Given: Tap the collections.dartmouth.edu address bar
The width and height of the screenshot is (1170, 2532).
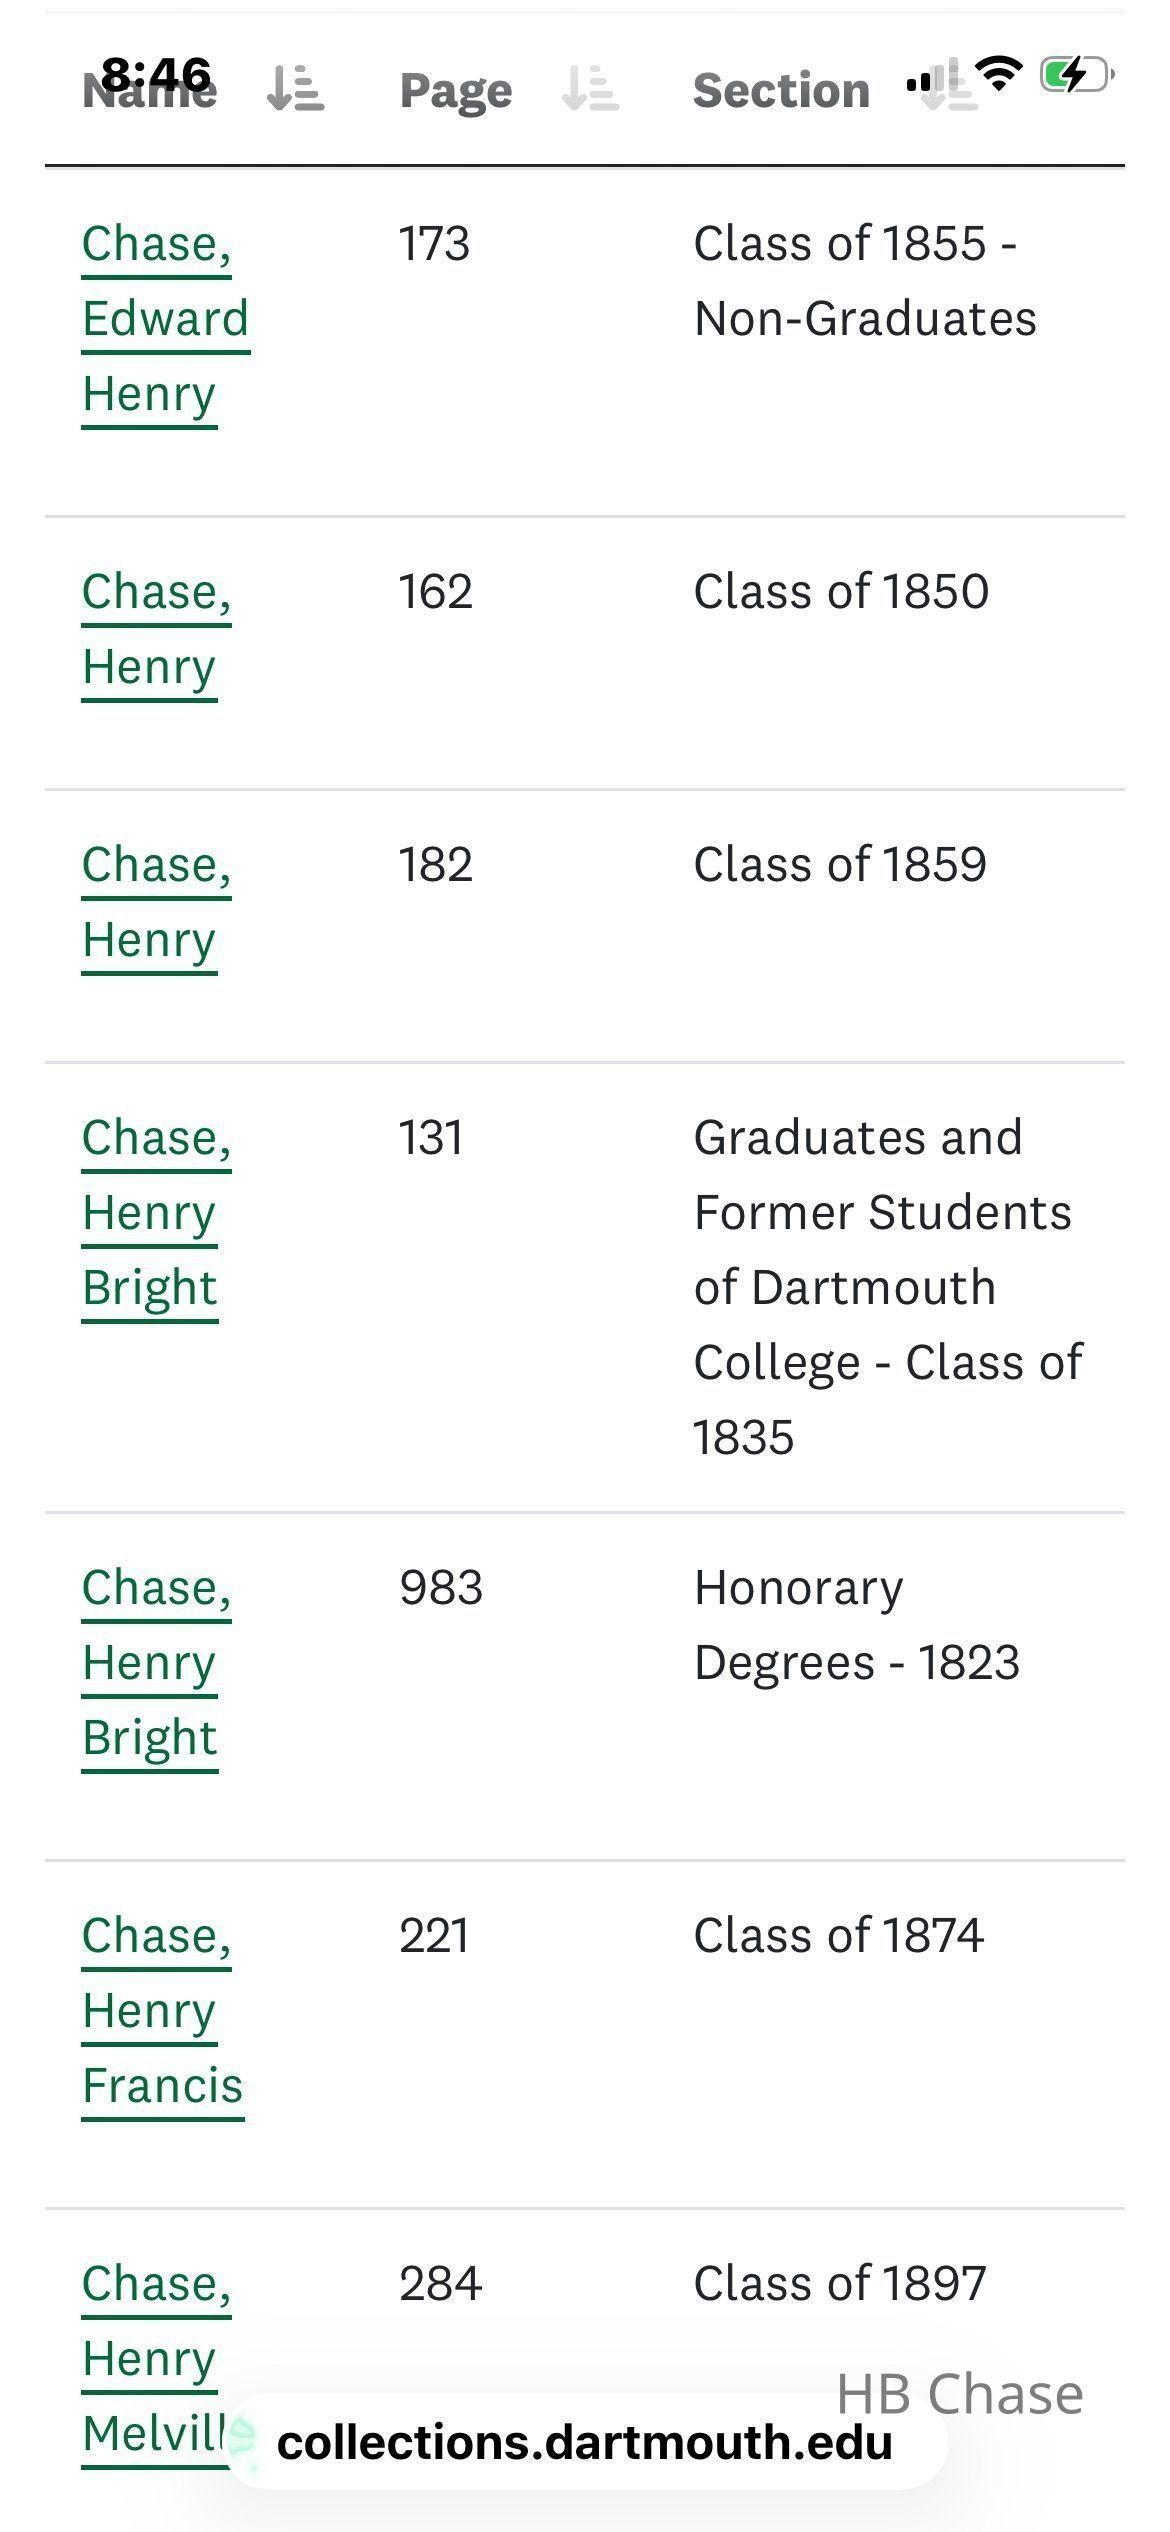Looking at the screenshot, I should (585, 2442).
